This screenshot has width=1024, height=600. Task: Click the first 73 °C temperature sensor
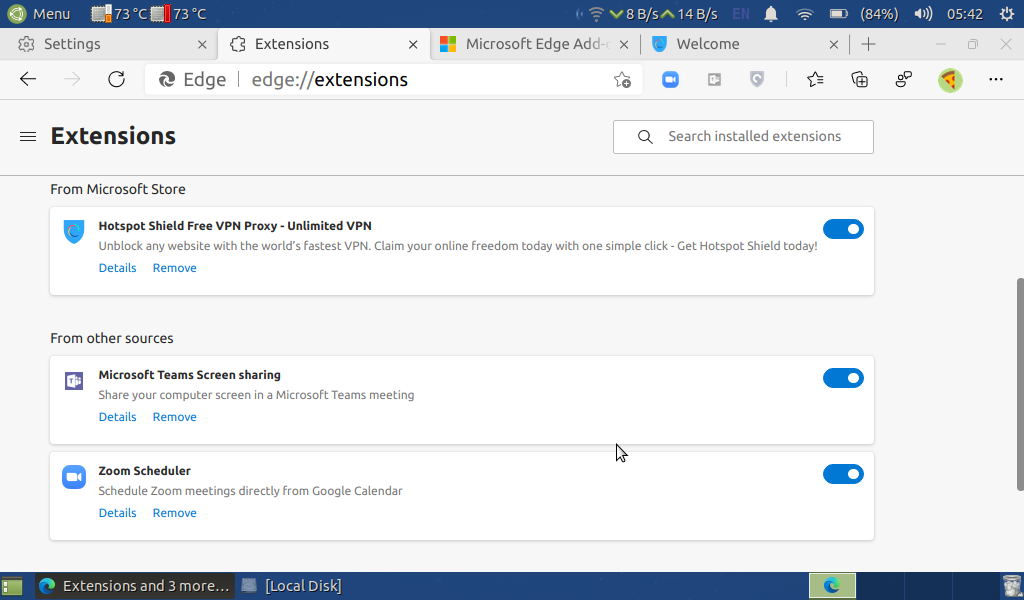(120, 14)
